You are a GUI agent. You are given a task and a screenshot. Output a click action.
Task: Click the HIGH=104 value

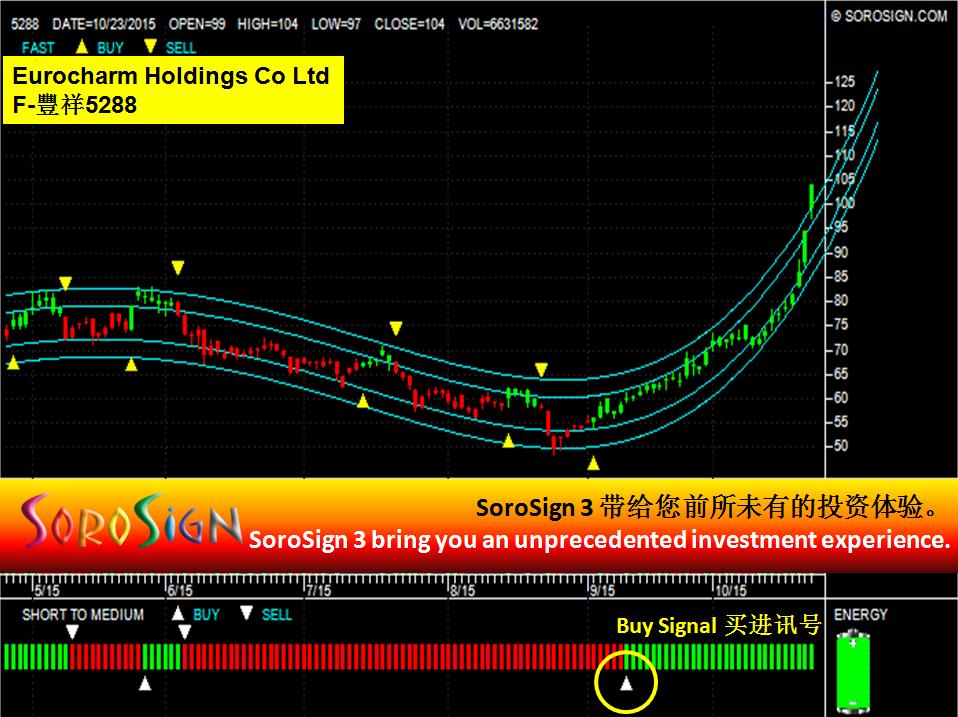[x=268, y=24]
